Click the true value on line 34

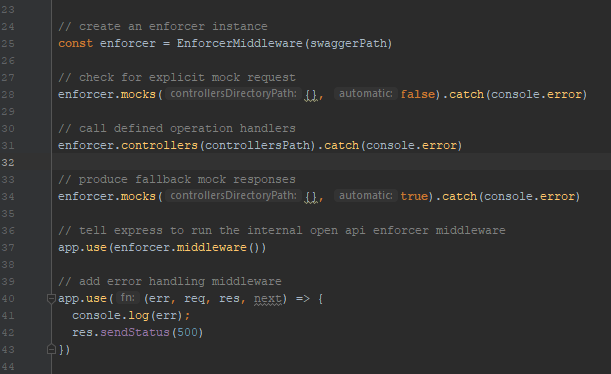[x=414, y=196]
